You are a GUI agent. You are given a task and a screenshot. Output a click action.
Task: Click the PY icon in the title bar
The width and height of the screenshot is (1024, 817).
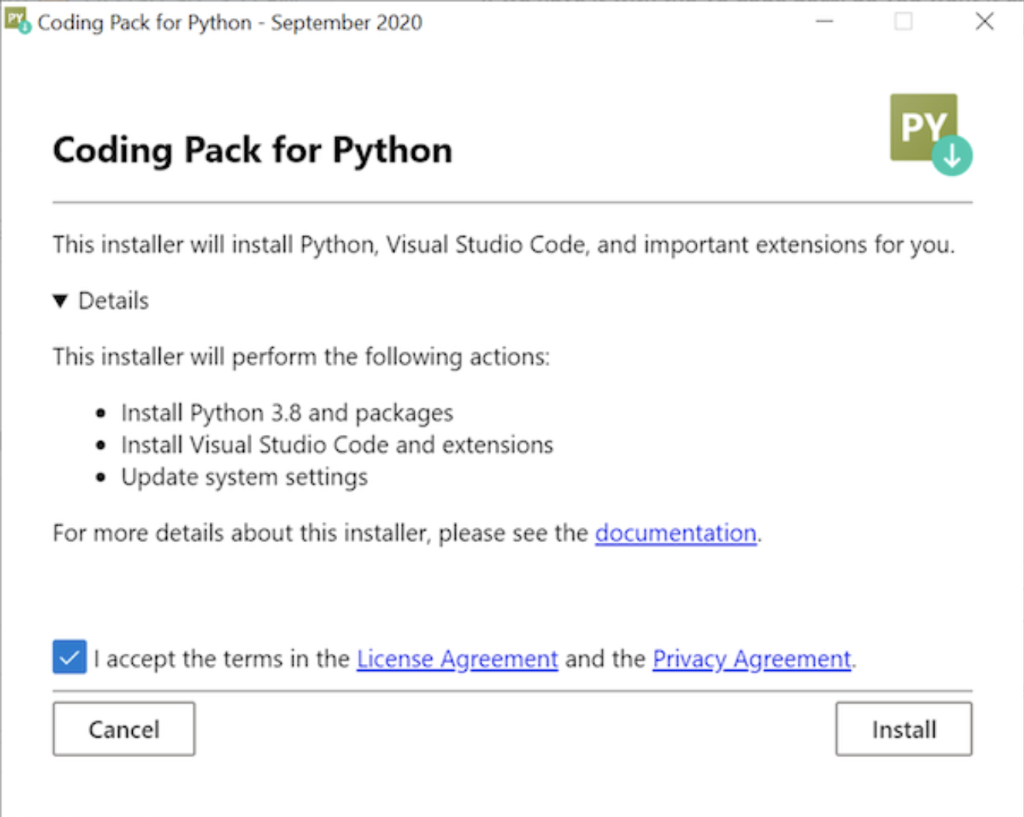point(20,20)
